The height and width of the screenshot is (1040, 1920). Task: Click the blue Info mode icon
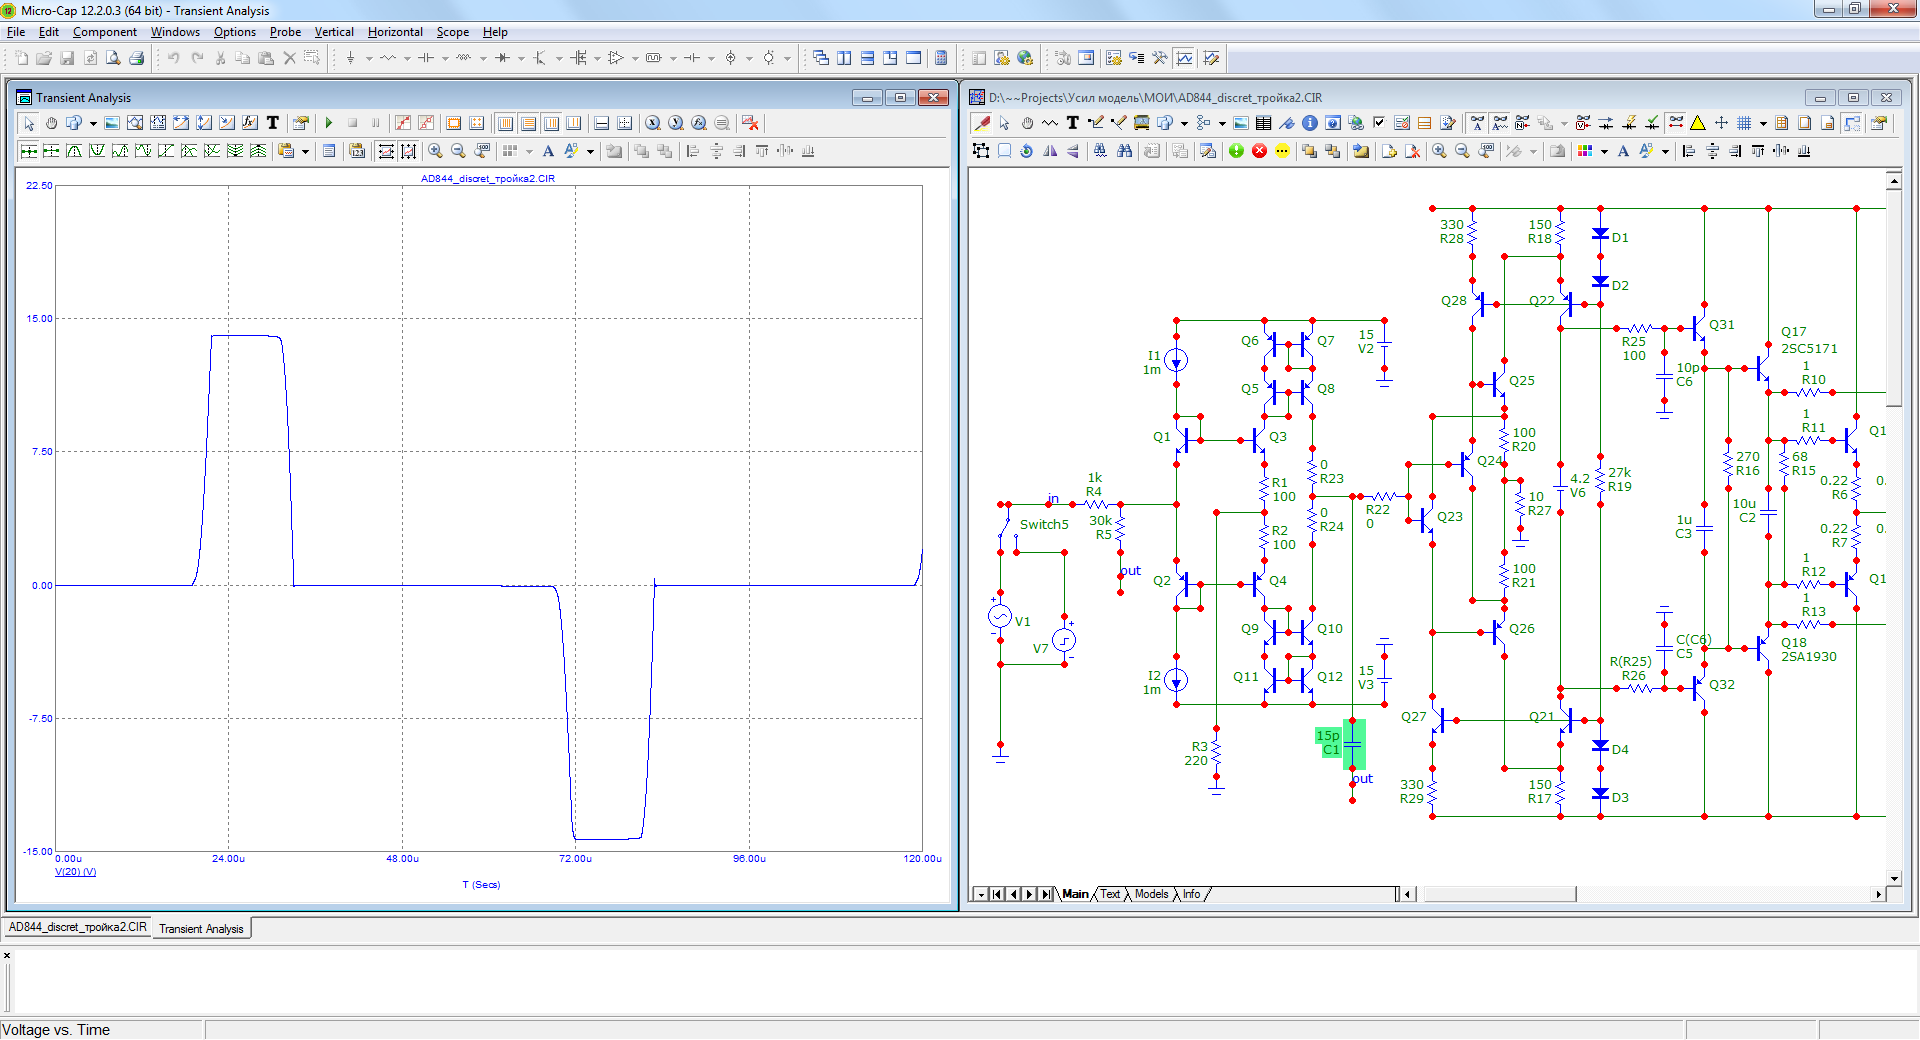[x=1309, y=123]
